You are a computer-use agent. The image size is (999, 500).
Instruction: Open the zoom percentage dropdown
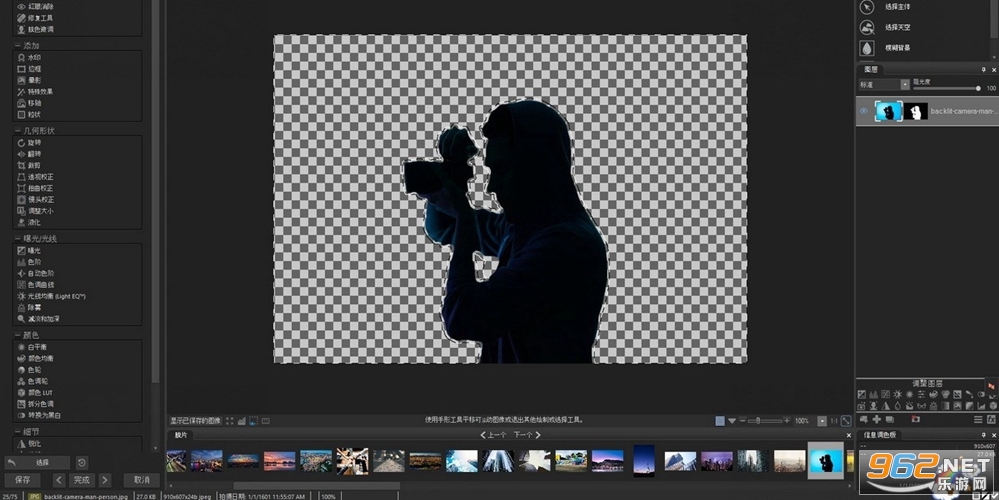(x=823, y=421)
